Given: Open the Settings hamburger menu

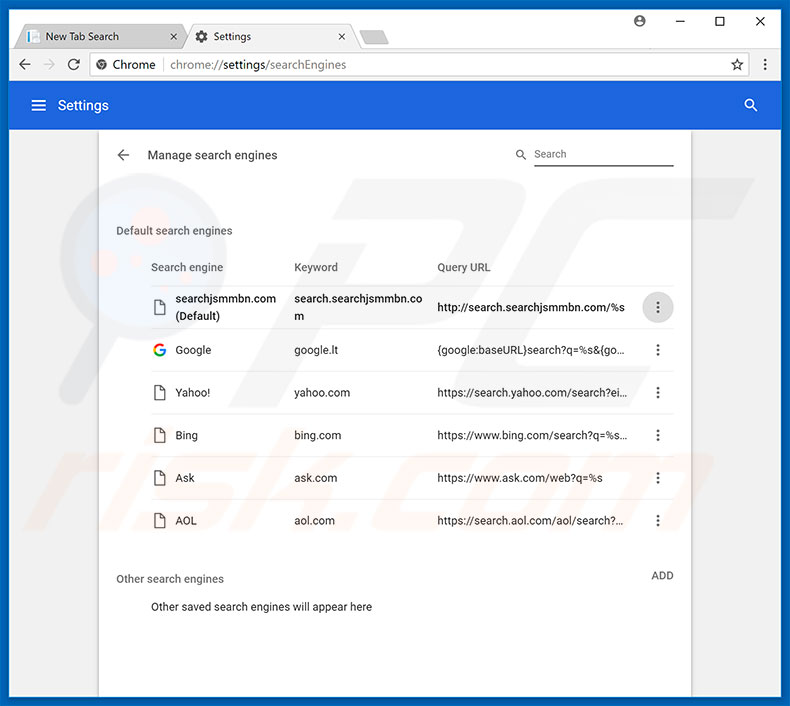Looking at the screenshot, I should (x=39, y=105).
